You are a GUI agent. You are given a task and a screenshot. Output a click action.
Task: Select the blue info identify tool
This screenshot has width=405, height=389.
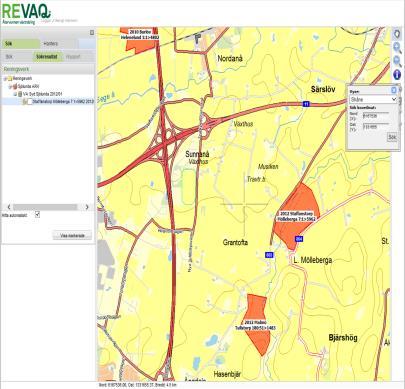[x=397, y=75]
